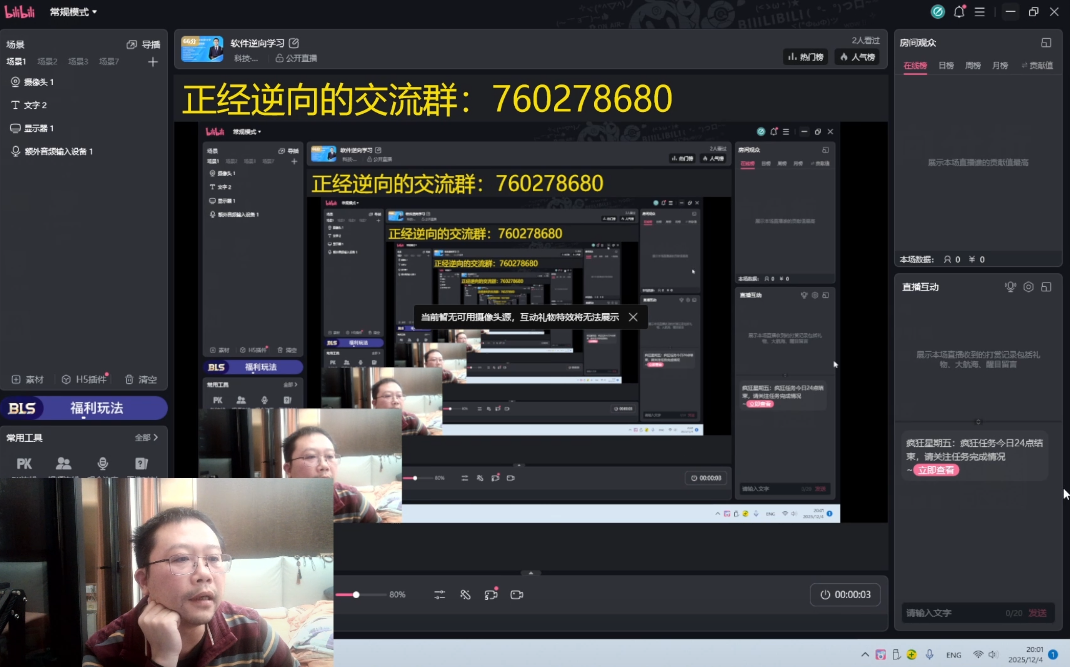Screen dimensions: 1070x667
Task: Toggle 公开直播 lock visibility setting
Action: [x=296, y=58]
